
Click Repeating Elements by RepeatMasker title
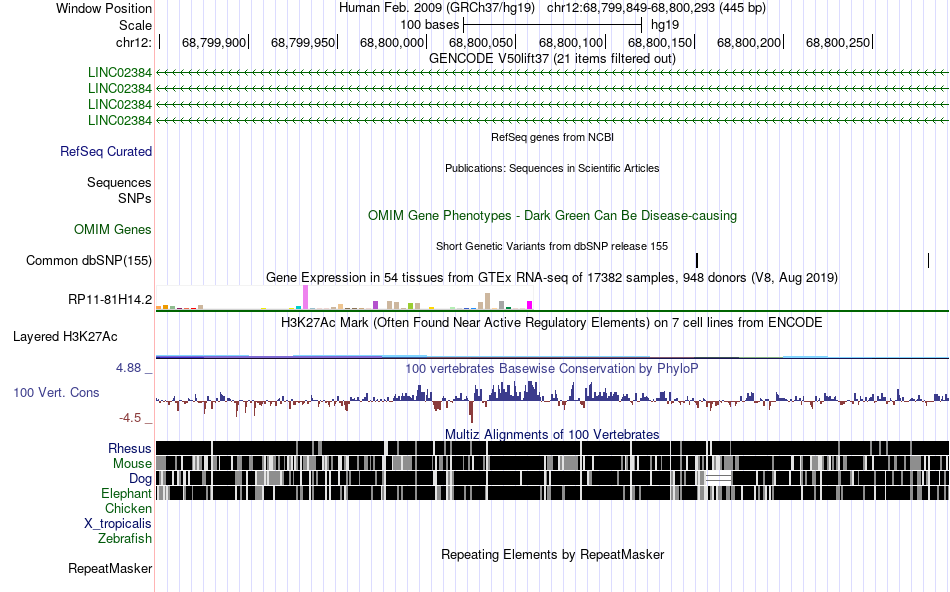tap(552, 554)
